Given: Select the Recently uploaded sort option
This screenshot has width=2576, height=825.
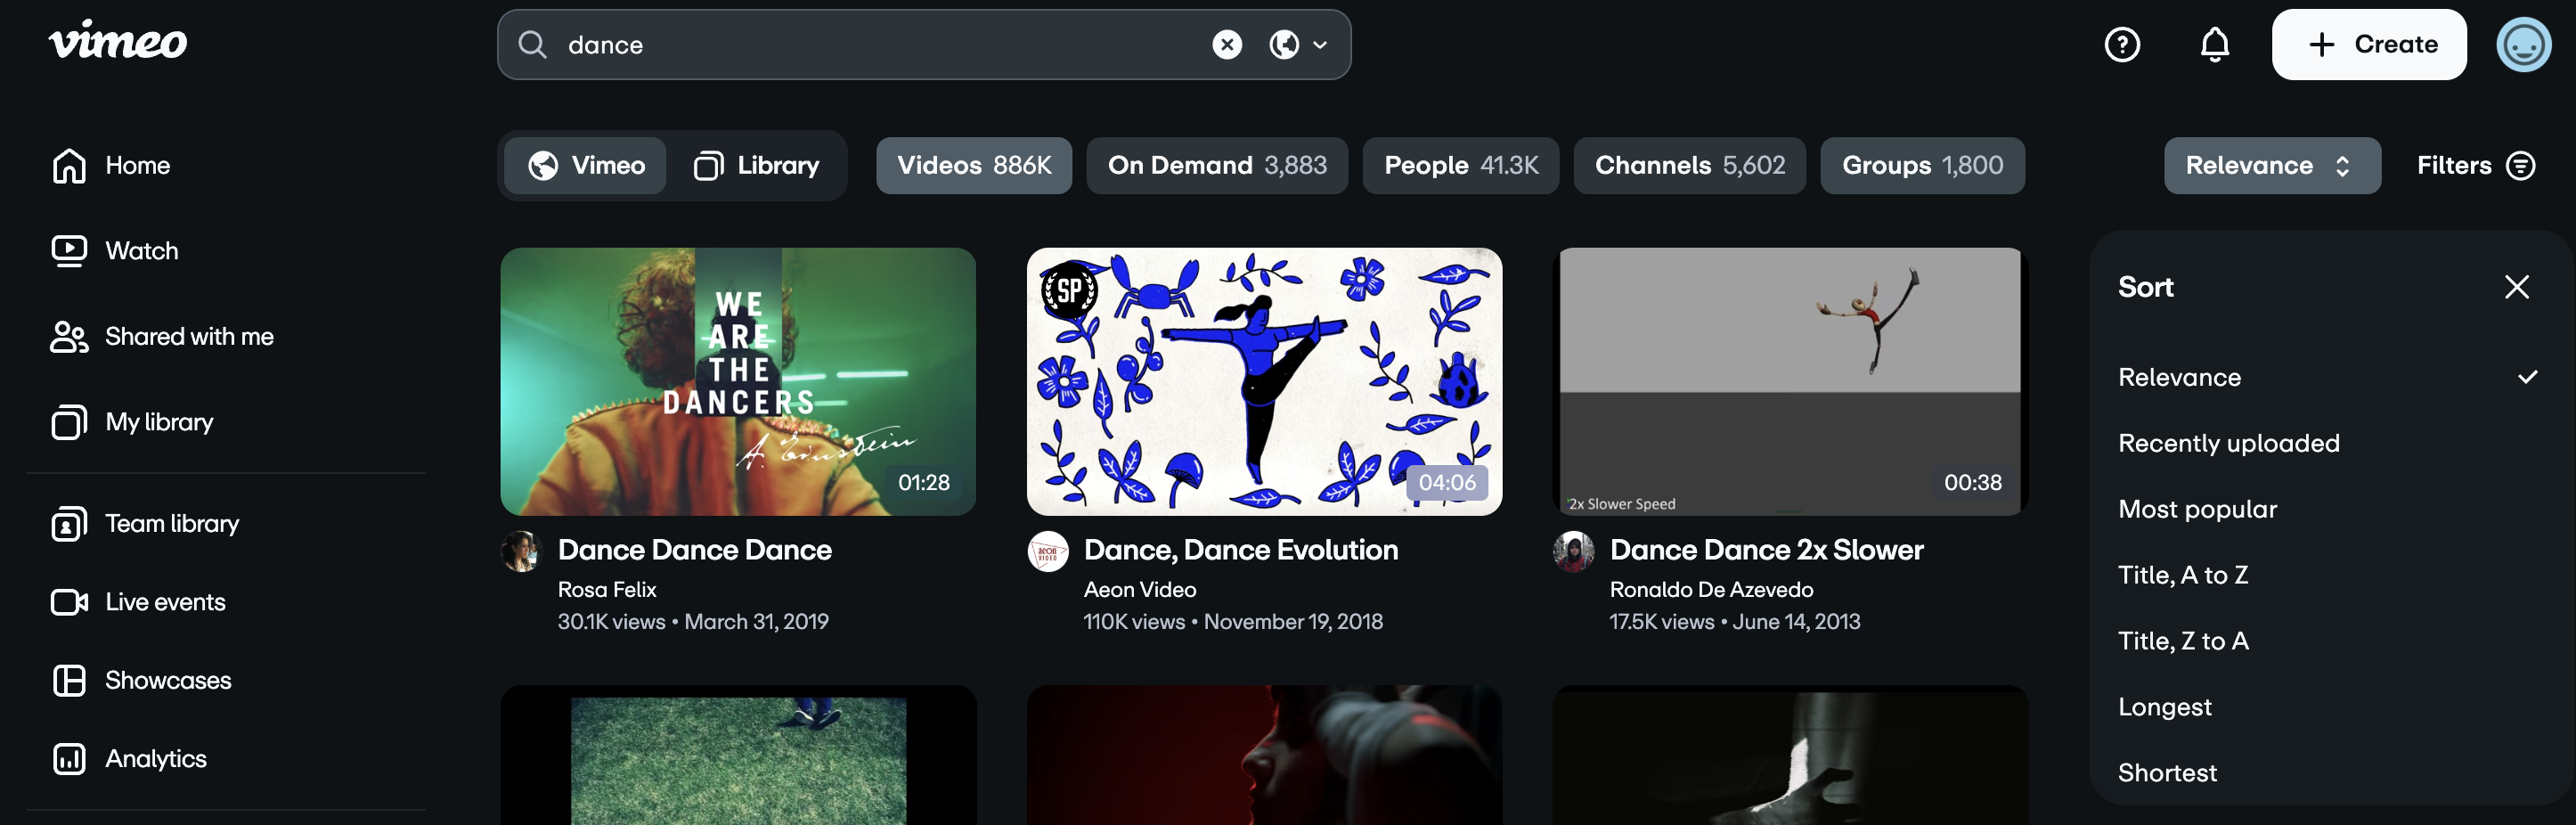Looking at the screenshot, I should pos(2229,443).
